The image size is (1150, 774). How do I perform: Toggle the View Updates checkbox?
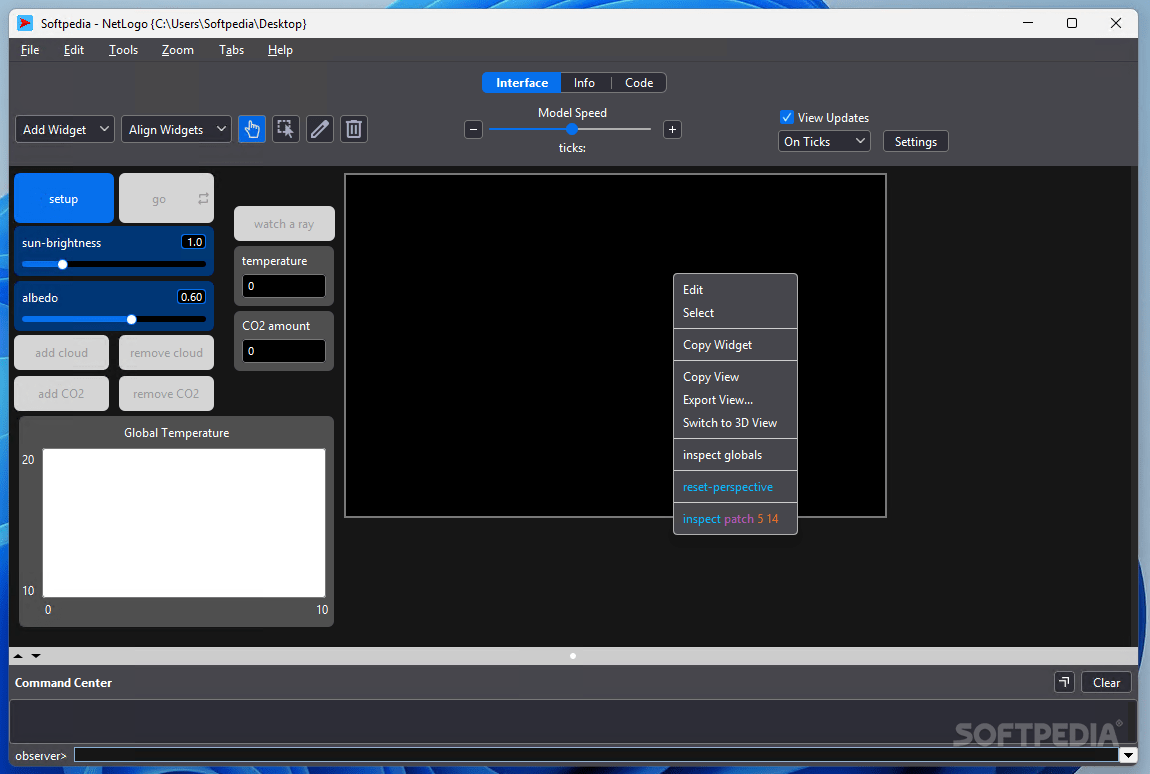pyautogui.click(x=787, y=117)
